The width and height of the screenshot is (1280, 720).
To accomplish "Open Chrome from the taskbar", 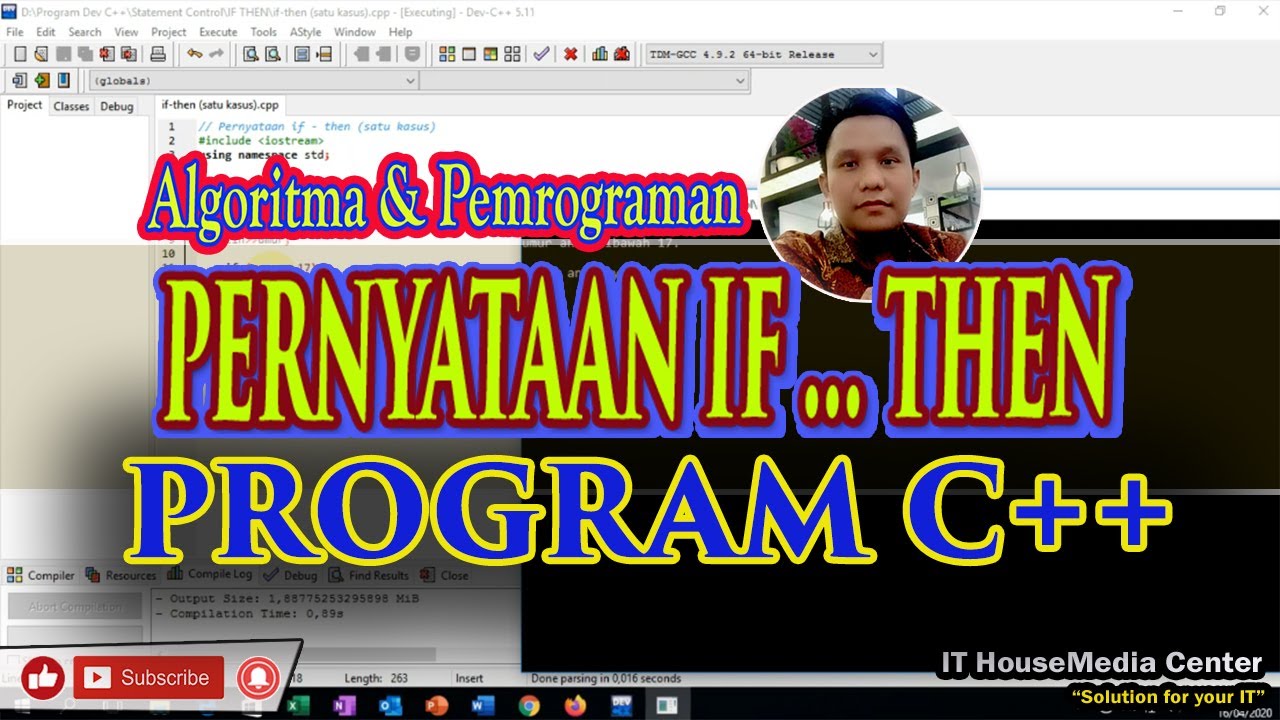I will (x=528, y=705).
